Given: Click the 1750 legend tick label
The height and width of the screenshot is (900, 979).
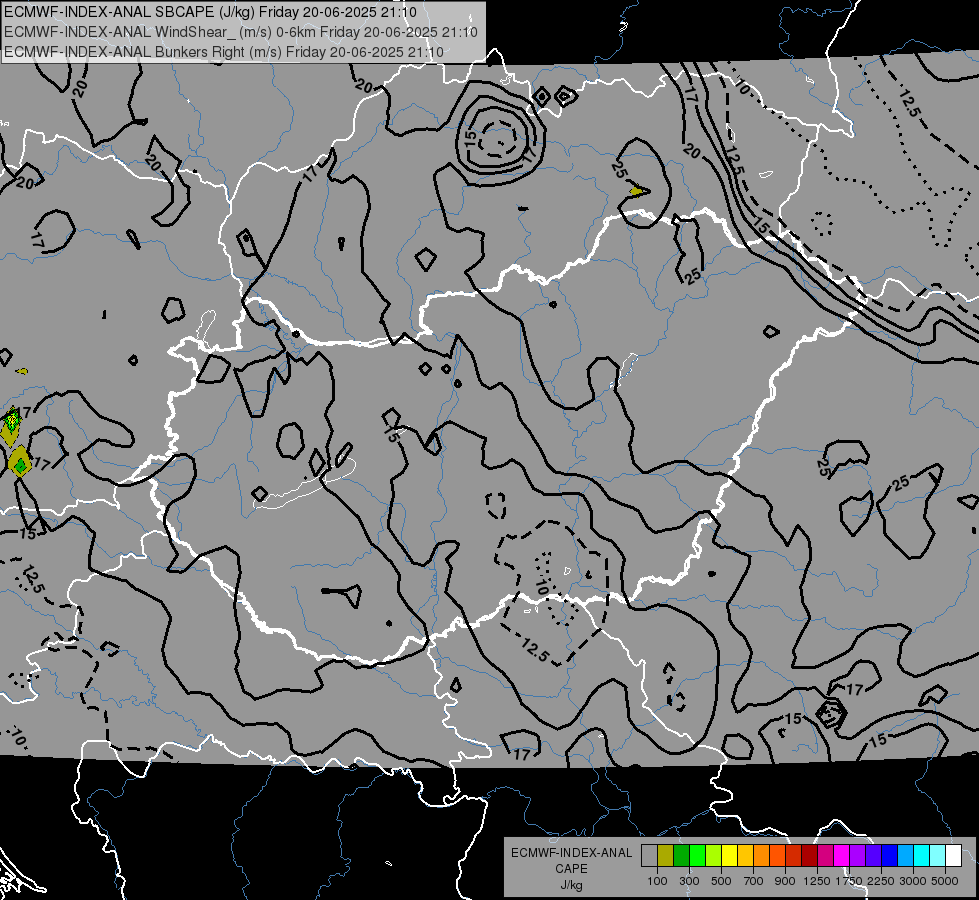Looking at the screenshot, I should click(850, 881).
